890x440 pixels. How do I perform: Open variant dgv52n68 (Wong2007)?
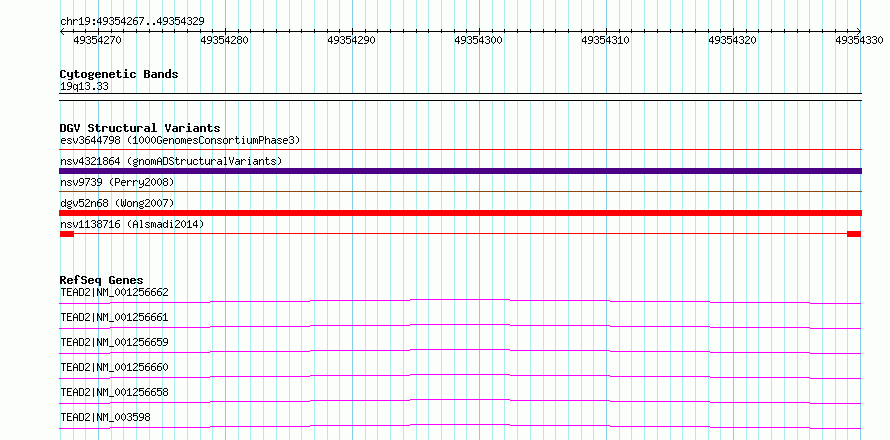117,203
